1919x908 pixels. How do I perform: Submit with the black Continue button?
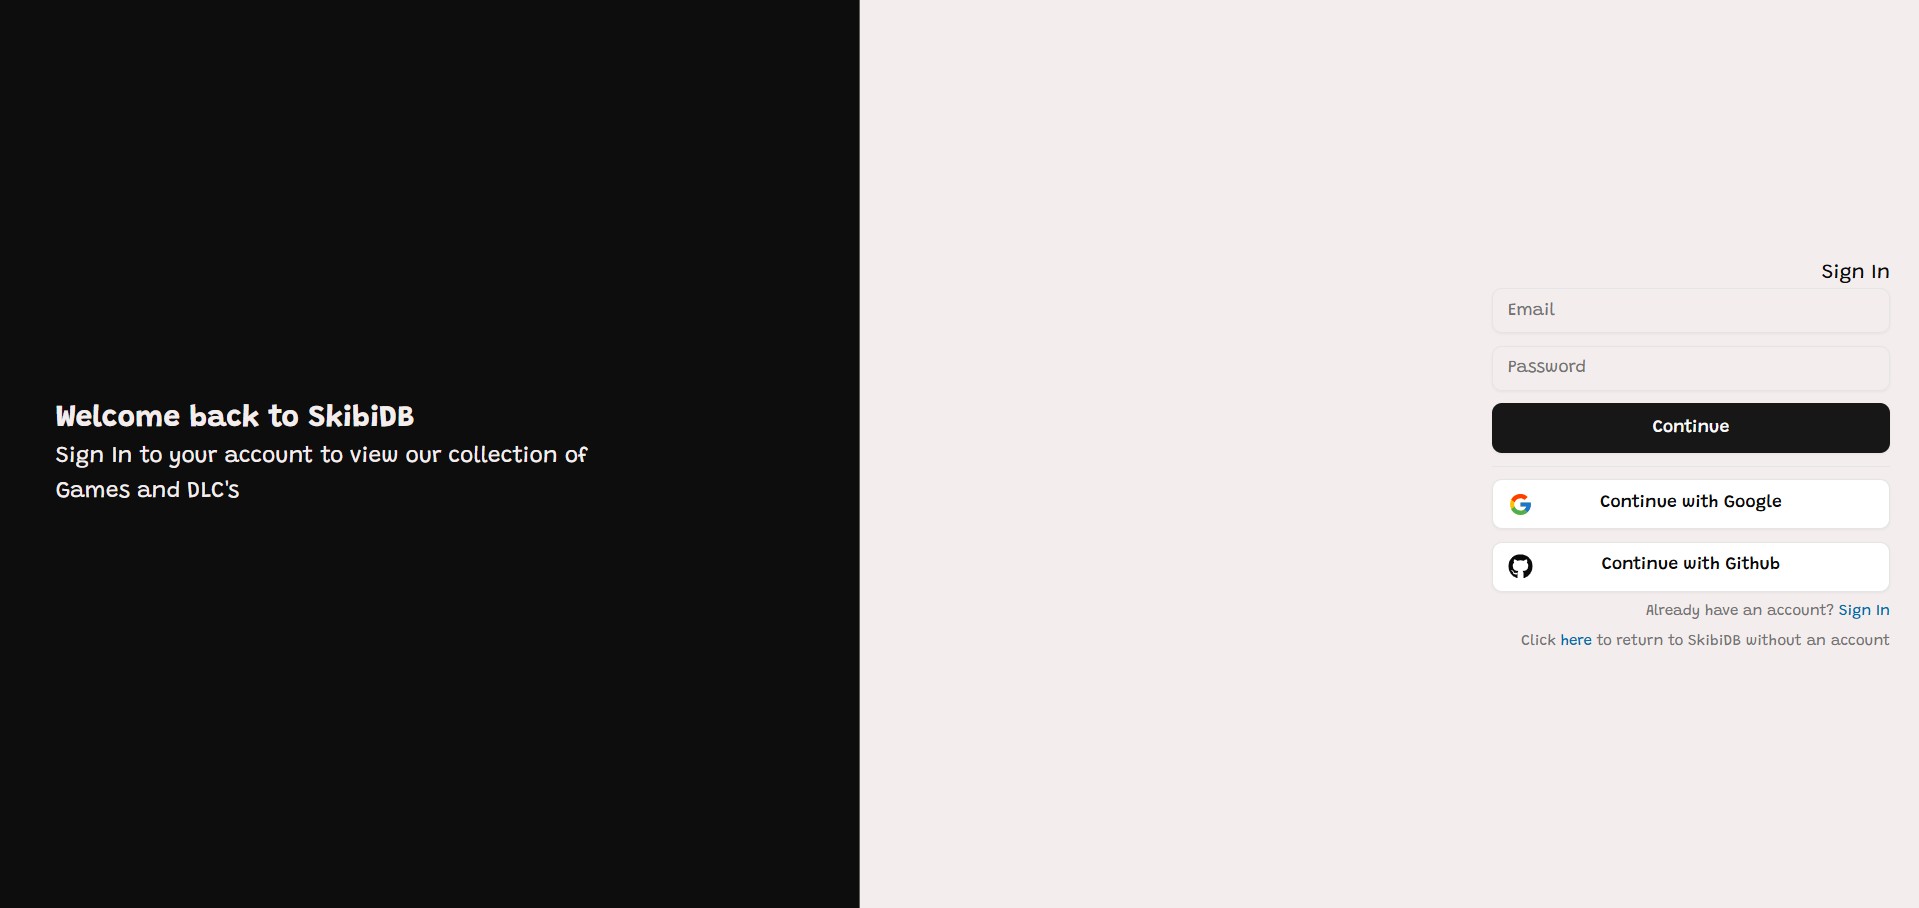(x=1690, y=427)
